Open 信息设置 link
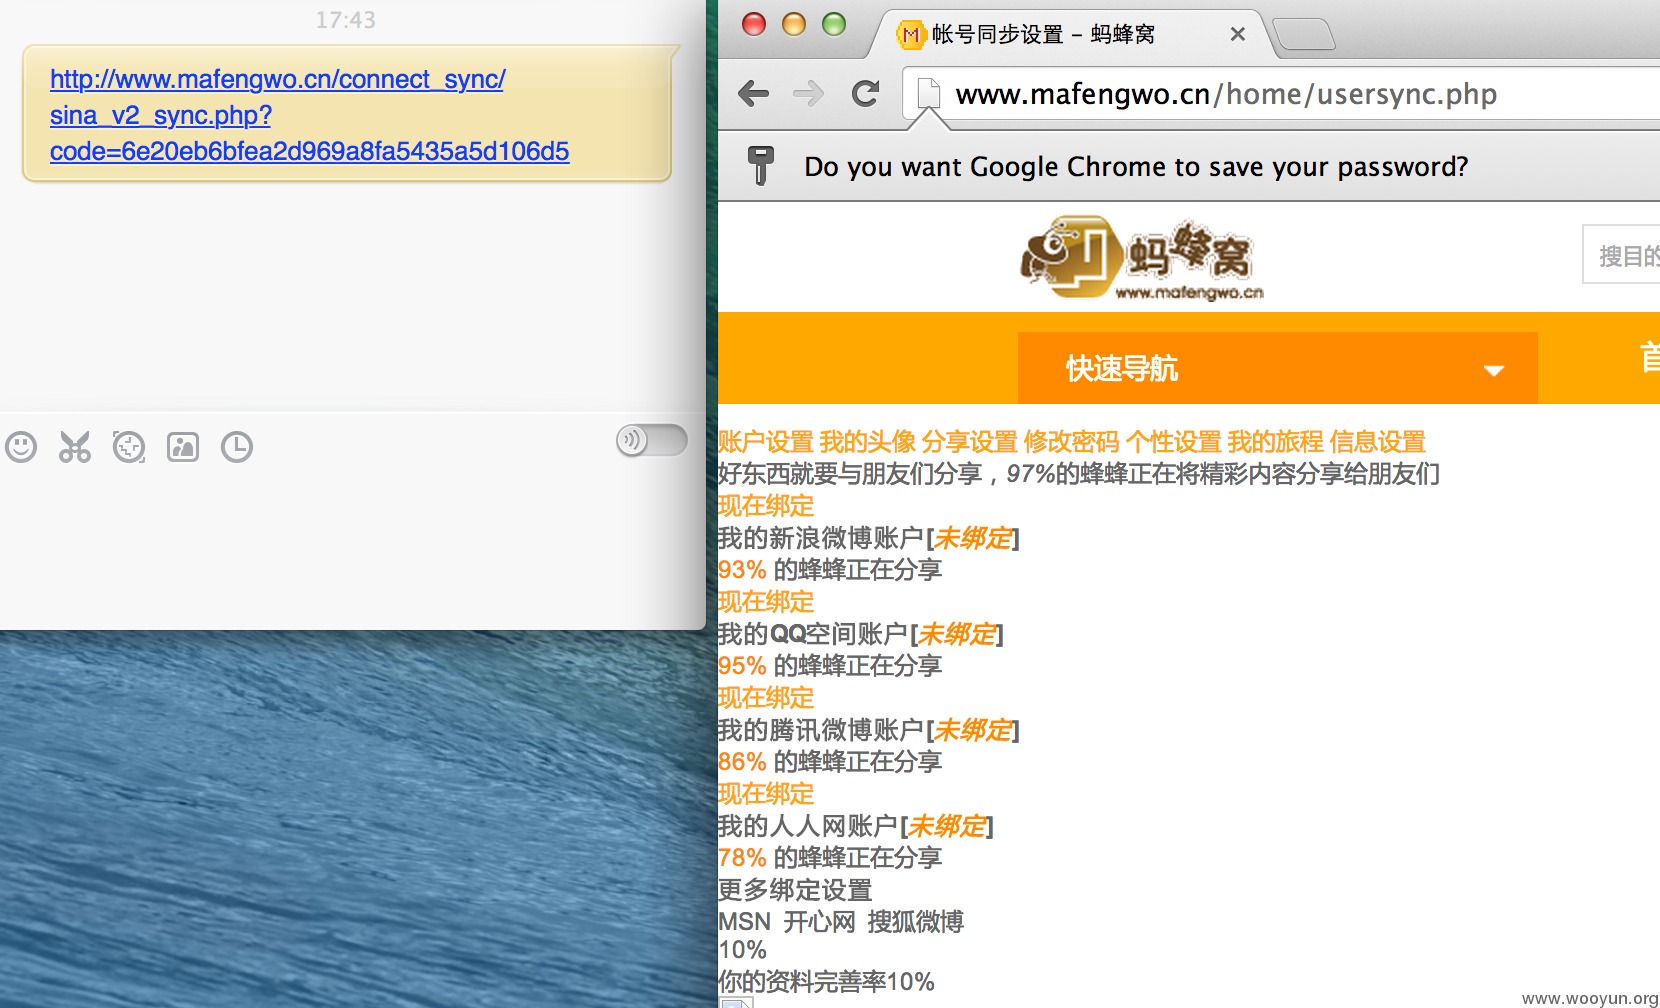The width and height of the screenshot is (1660, 1008). pyautogui.click(x=1378, y=441)
